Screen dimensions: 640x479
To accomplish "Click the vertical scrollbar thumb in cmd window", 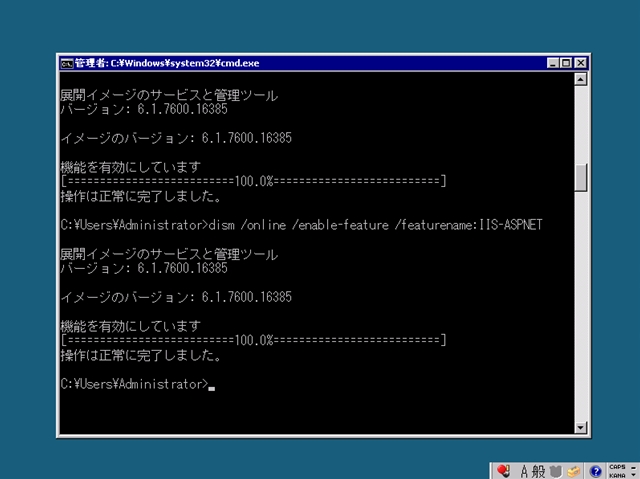I will 580,177.
